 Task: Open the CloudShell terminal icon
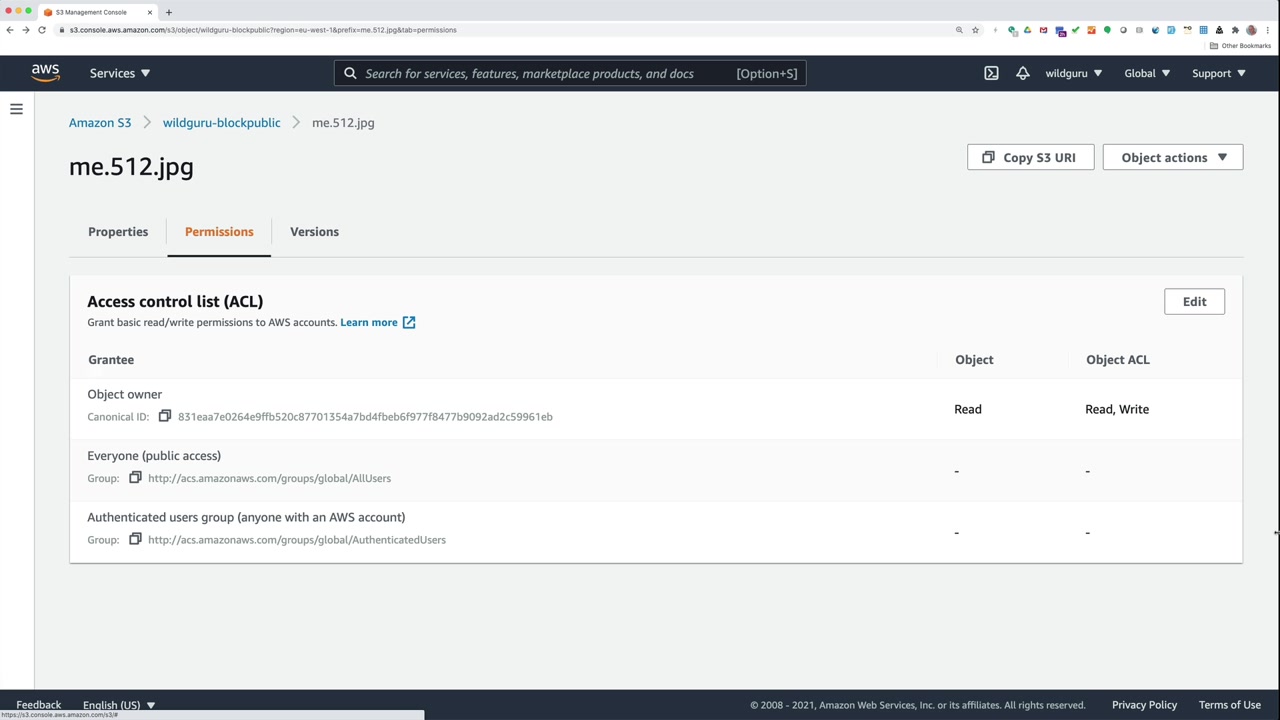991,73
